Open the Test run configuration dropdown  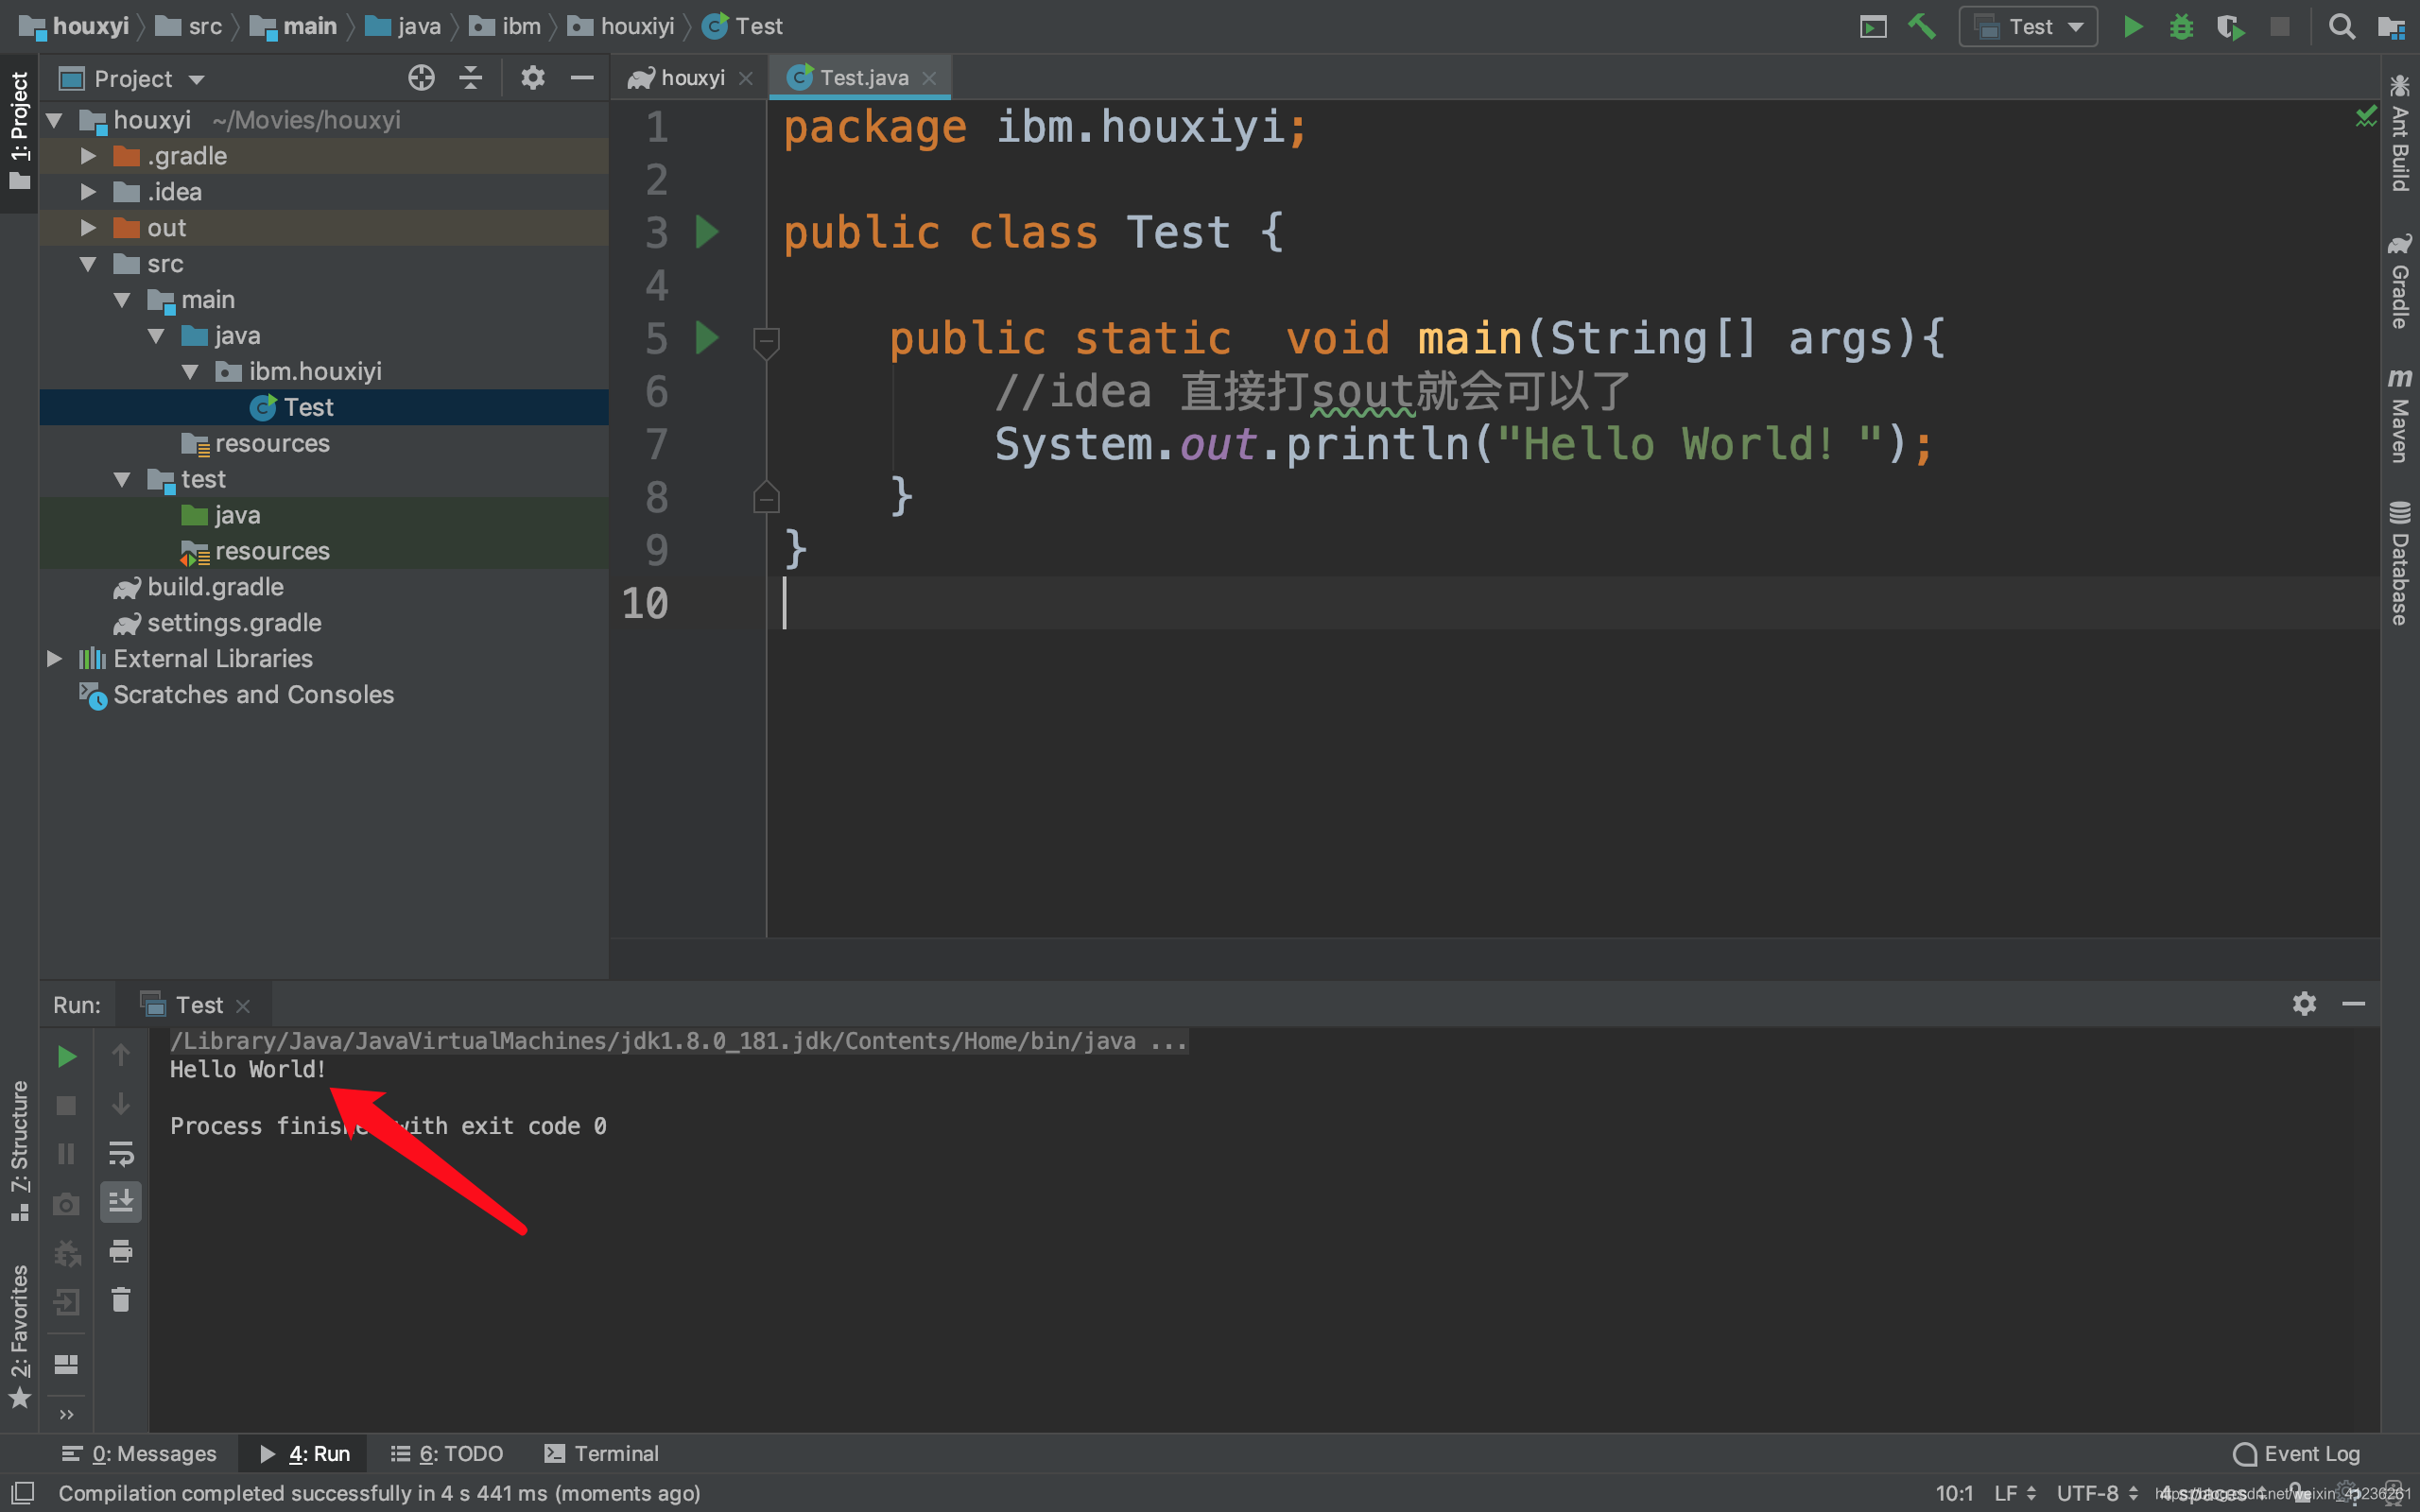[x=2029, y=27]
